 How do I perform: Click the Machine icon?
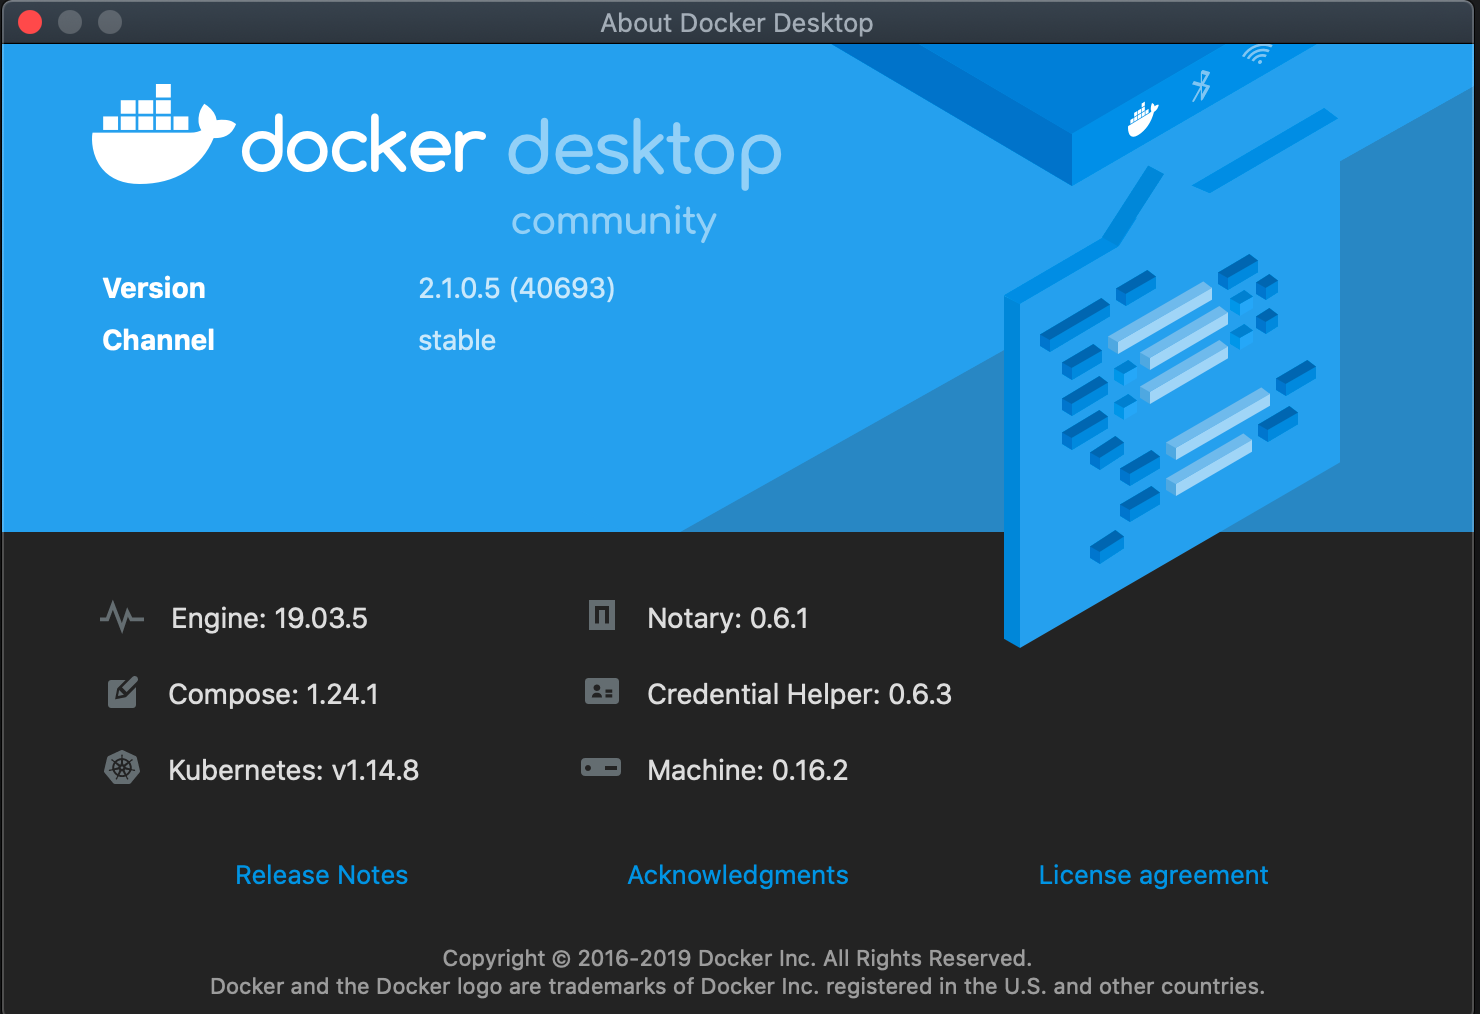coord(600,768)
